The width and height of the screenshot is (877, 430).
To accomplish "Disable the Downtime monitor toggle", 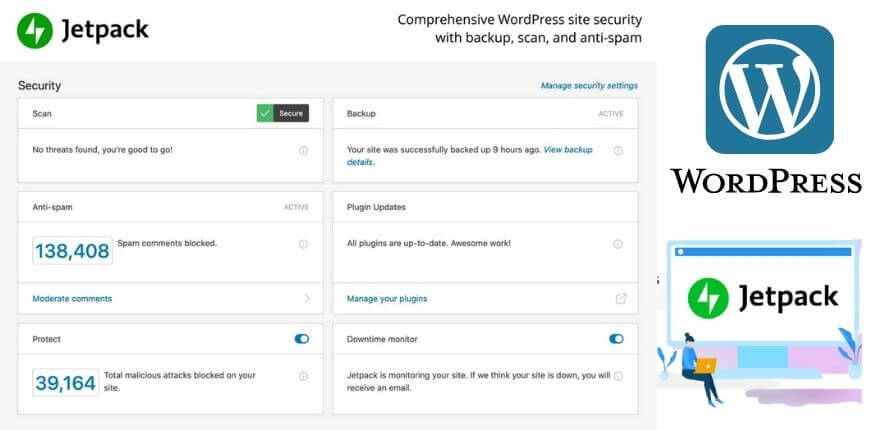I will [616, 339].
